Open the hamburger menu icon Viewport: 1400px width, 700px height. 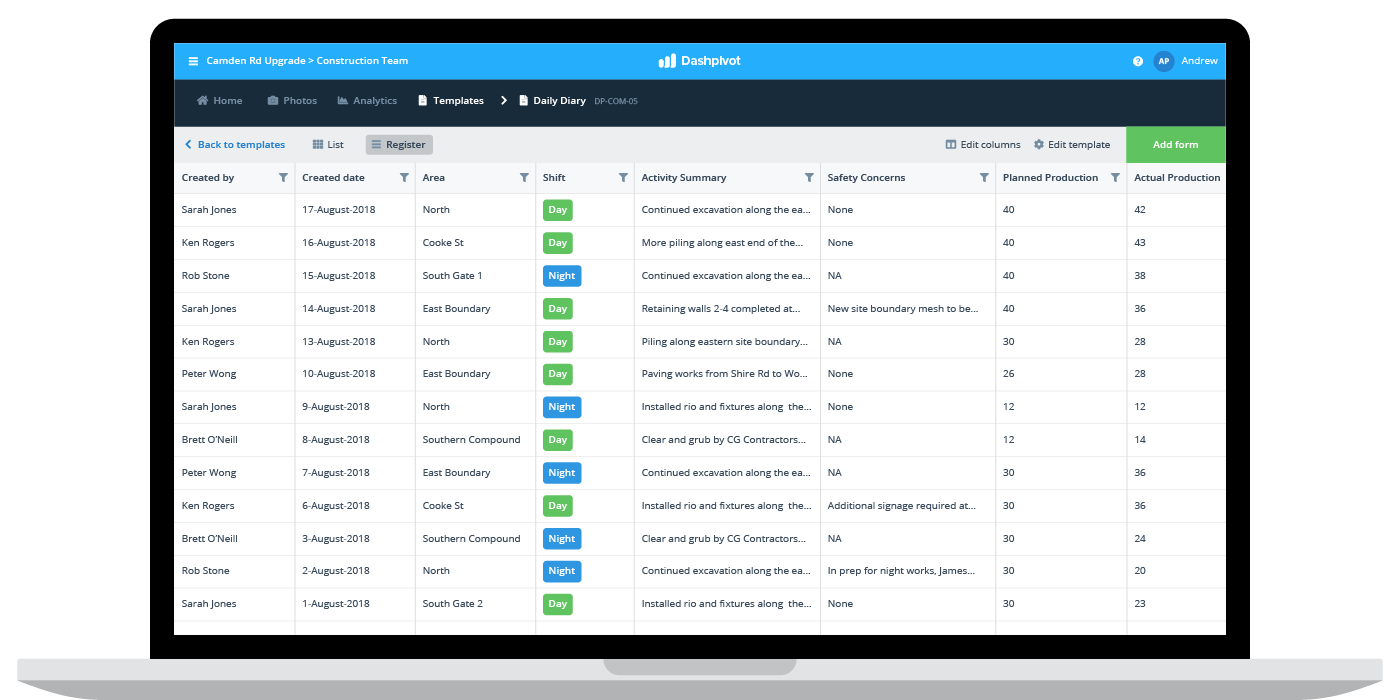click(193, 61)
